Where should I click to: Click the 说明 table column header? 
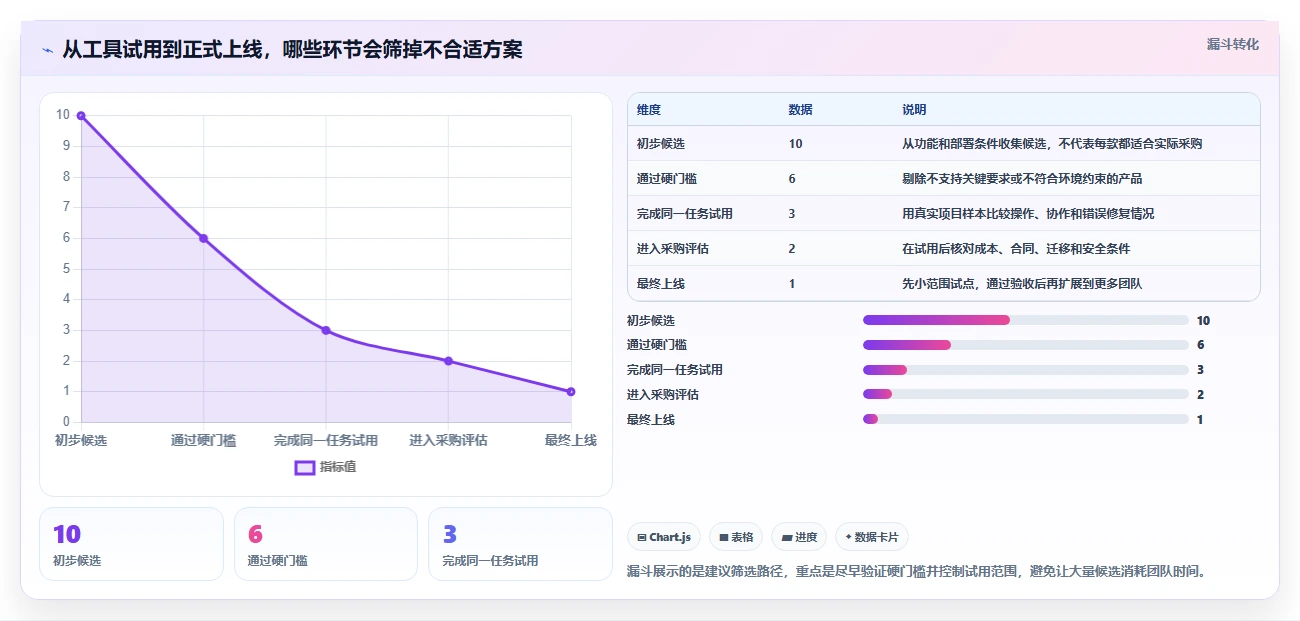click(914, 110)
